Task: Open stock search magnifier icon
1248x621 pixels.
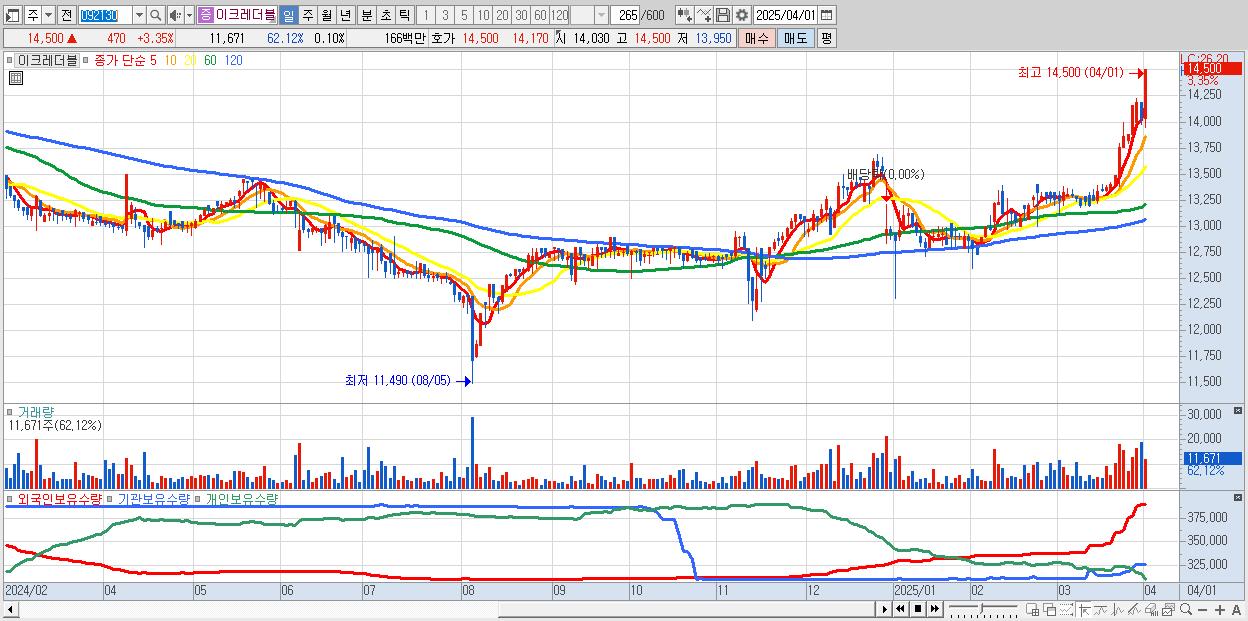Action: pos(156,15)
